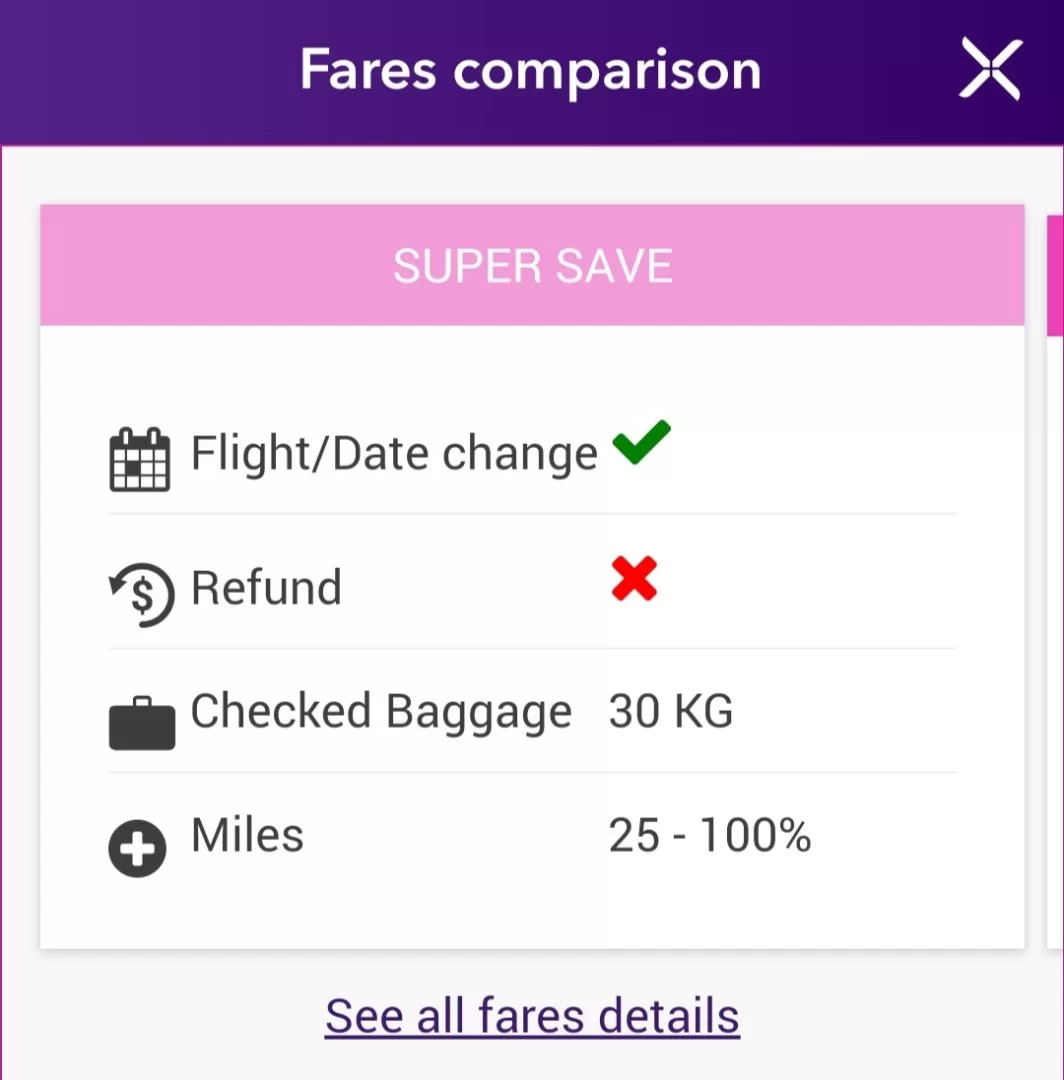
Task: Tap the Miles label
Action: [x=247, y=835]
